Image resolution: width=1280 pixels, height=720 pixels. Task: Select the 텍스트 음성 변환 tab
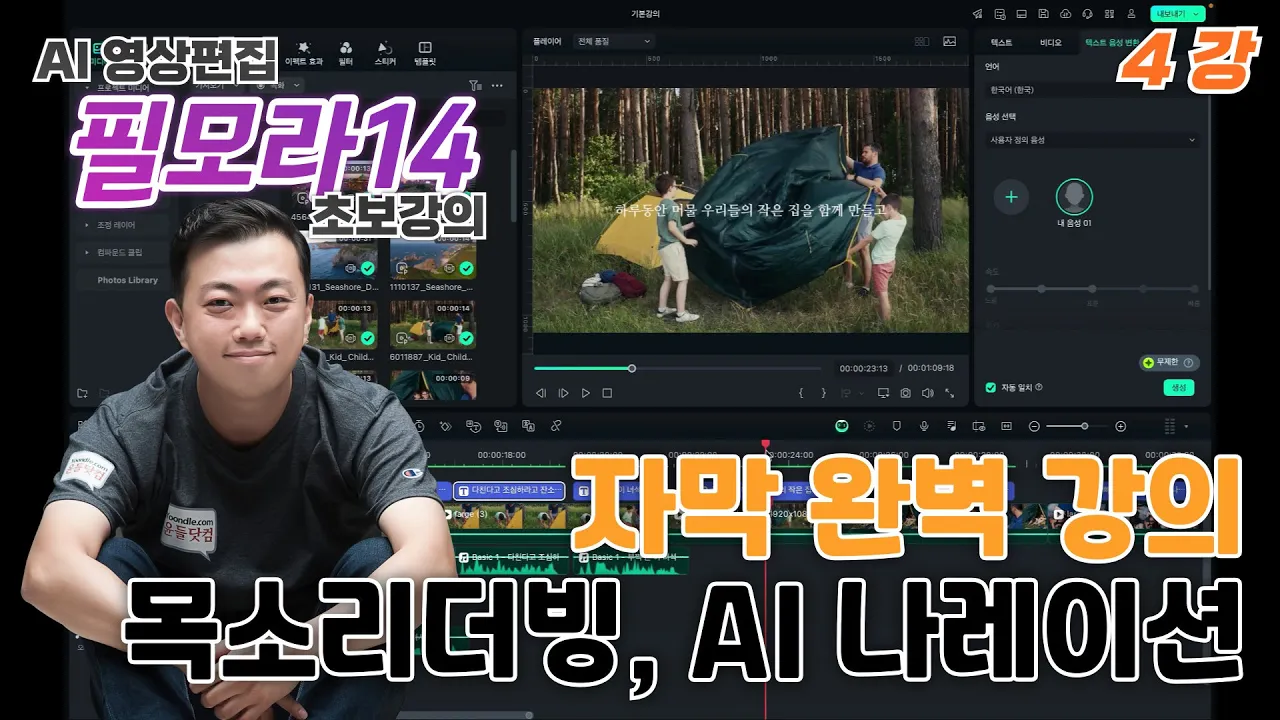point(1111,43)
